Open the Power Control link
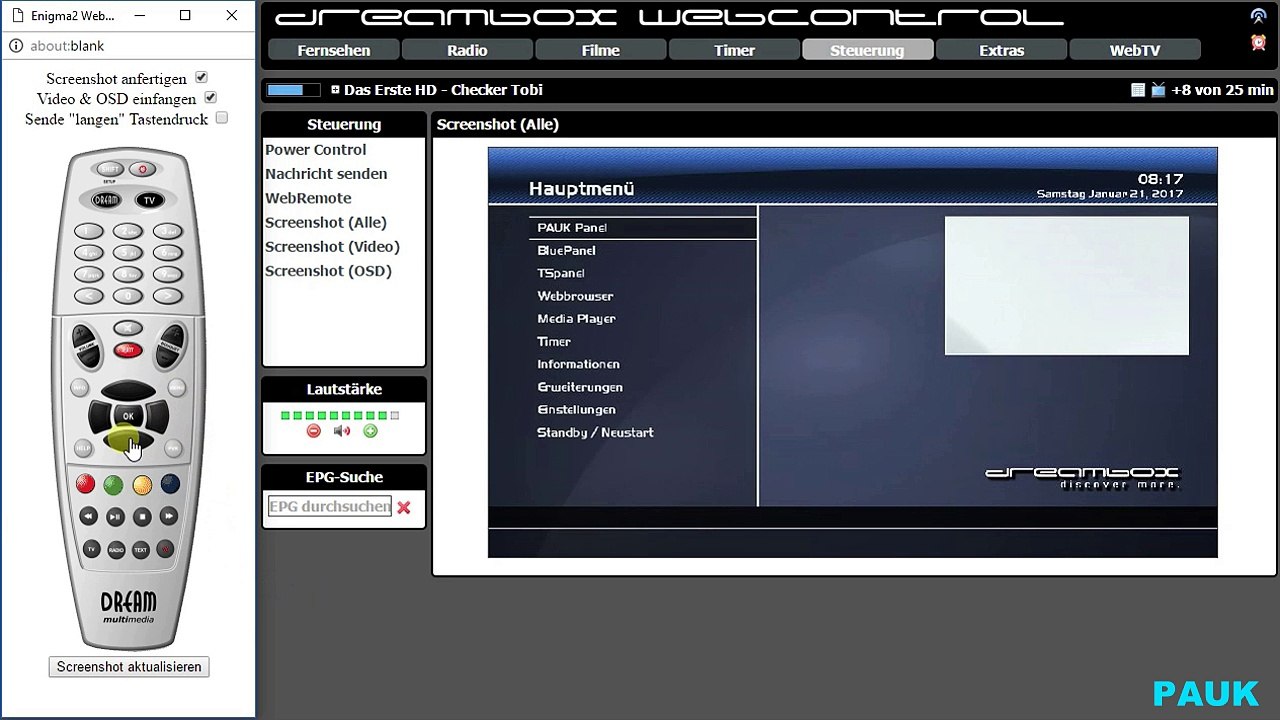This screenshot has height=720, width=1280. (316, 150)
